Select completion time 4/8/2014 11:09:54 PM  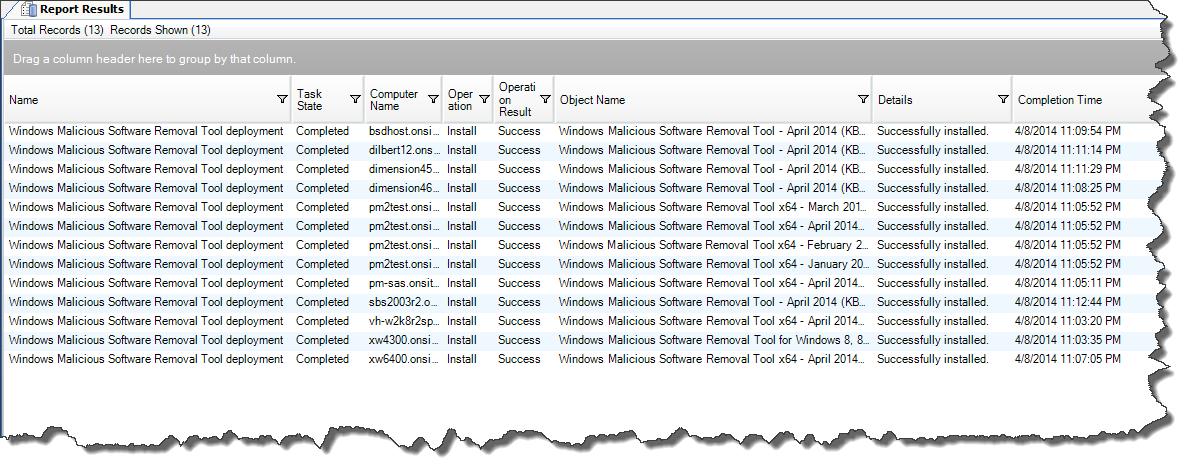tap(1067, 131)
